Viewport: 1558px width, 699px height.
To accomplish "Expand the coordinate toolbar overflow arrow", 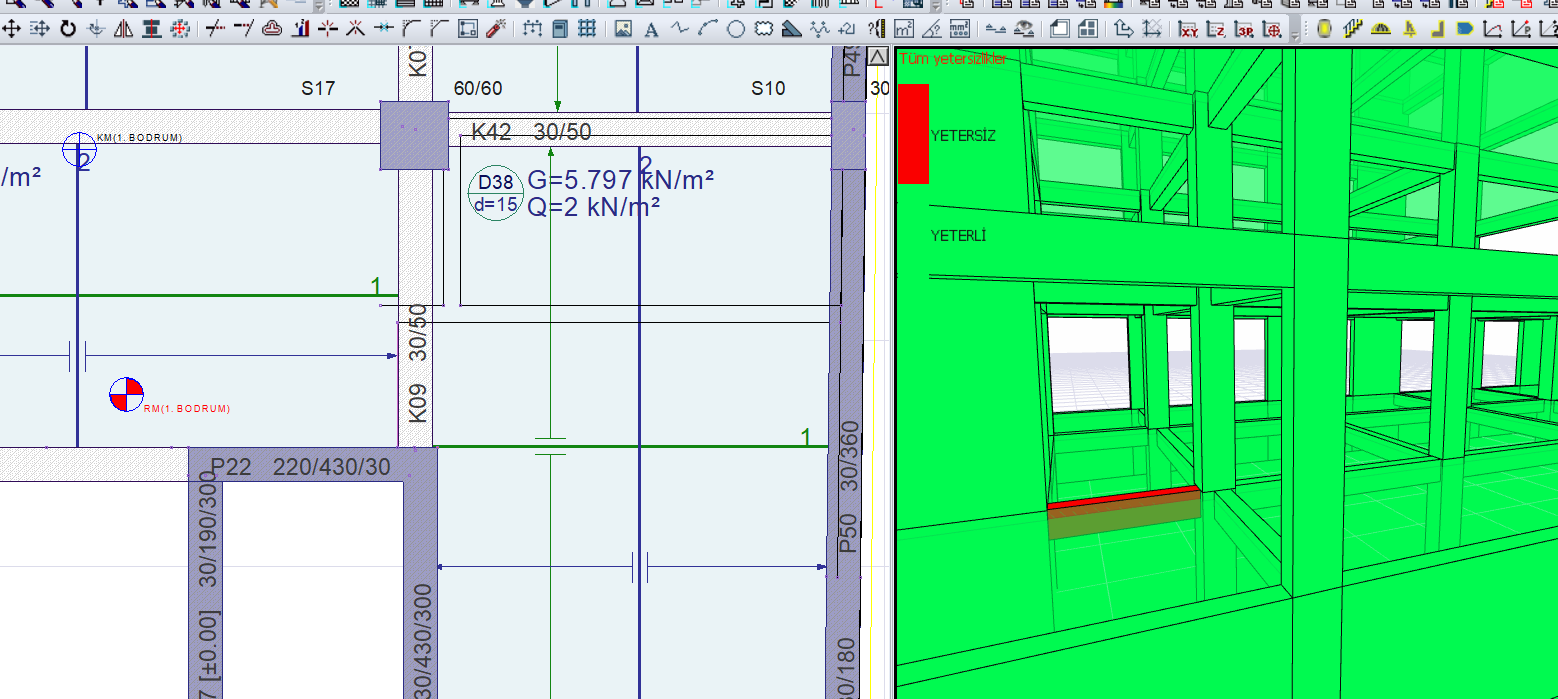I will [1296, 33].
